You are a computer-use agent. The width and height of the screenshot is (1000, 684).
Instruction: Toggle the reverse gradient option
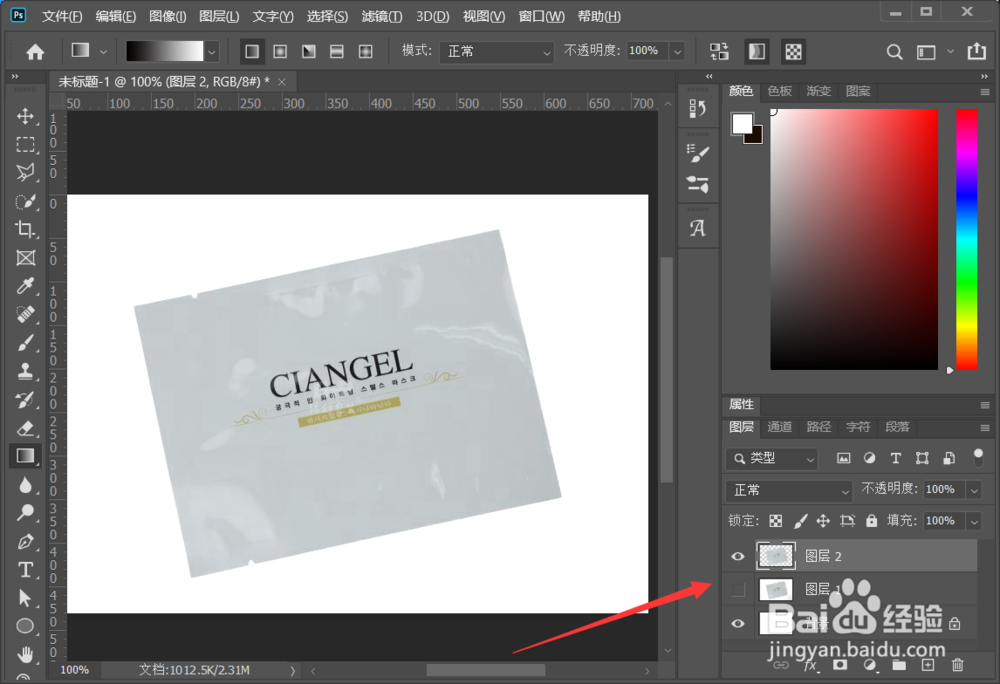[x=719, y=51]
